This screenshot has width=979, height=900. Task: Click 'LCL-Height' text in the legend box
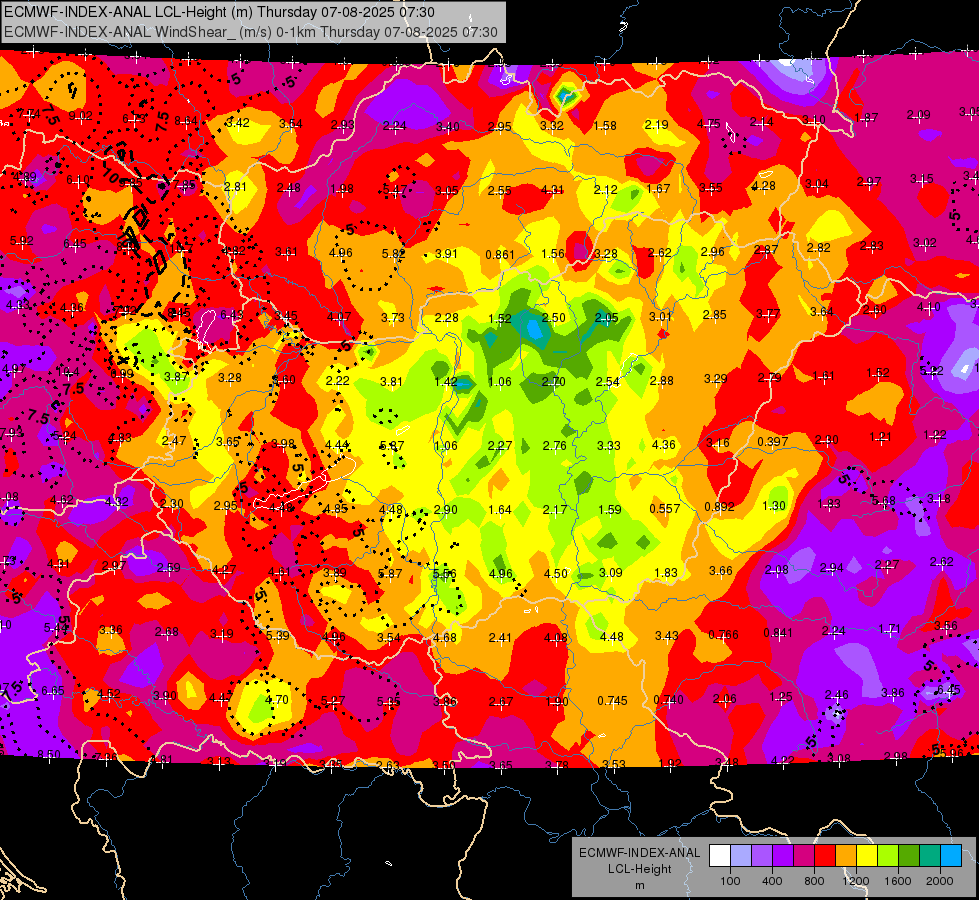[x=639, y=869]
